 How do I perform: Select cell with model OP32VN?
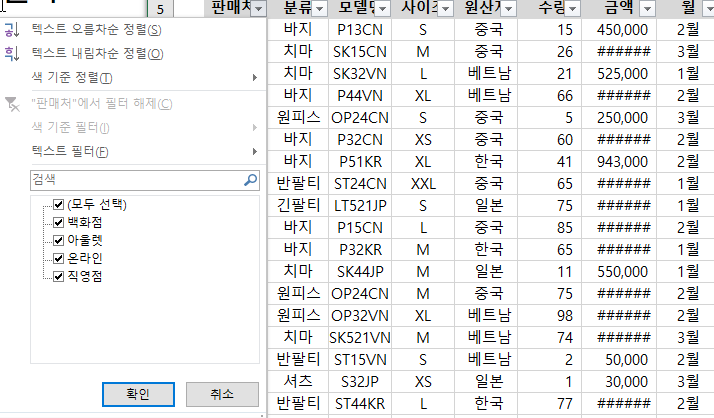tap(360, 316)
